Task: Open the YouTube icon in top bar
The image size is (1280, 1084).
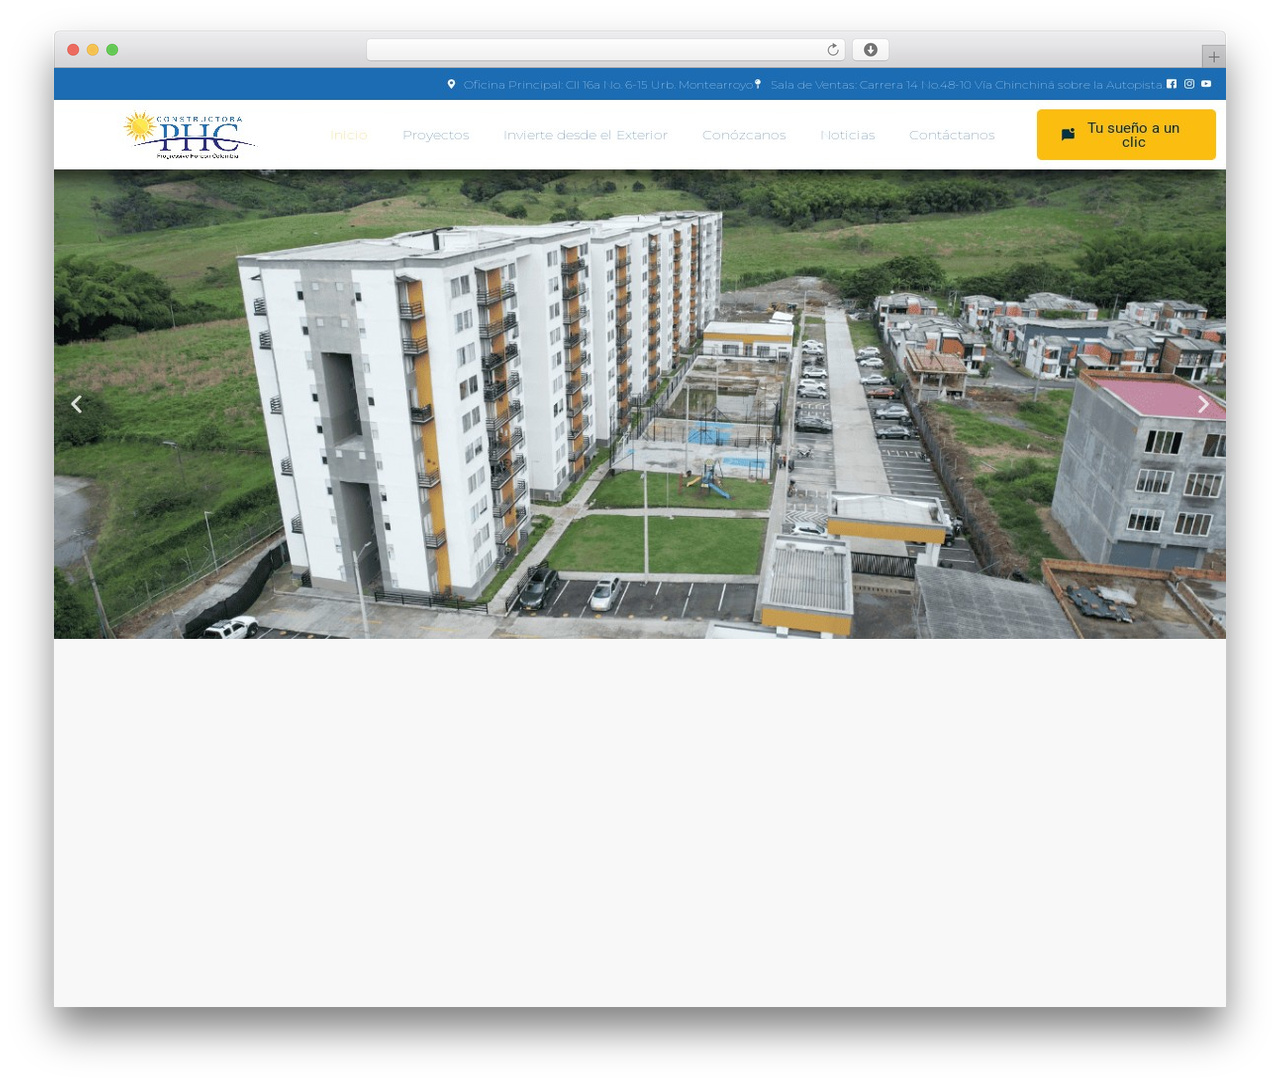Action: (1206, 84)
